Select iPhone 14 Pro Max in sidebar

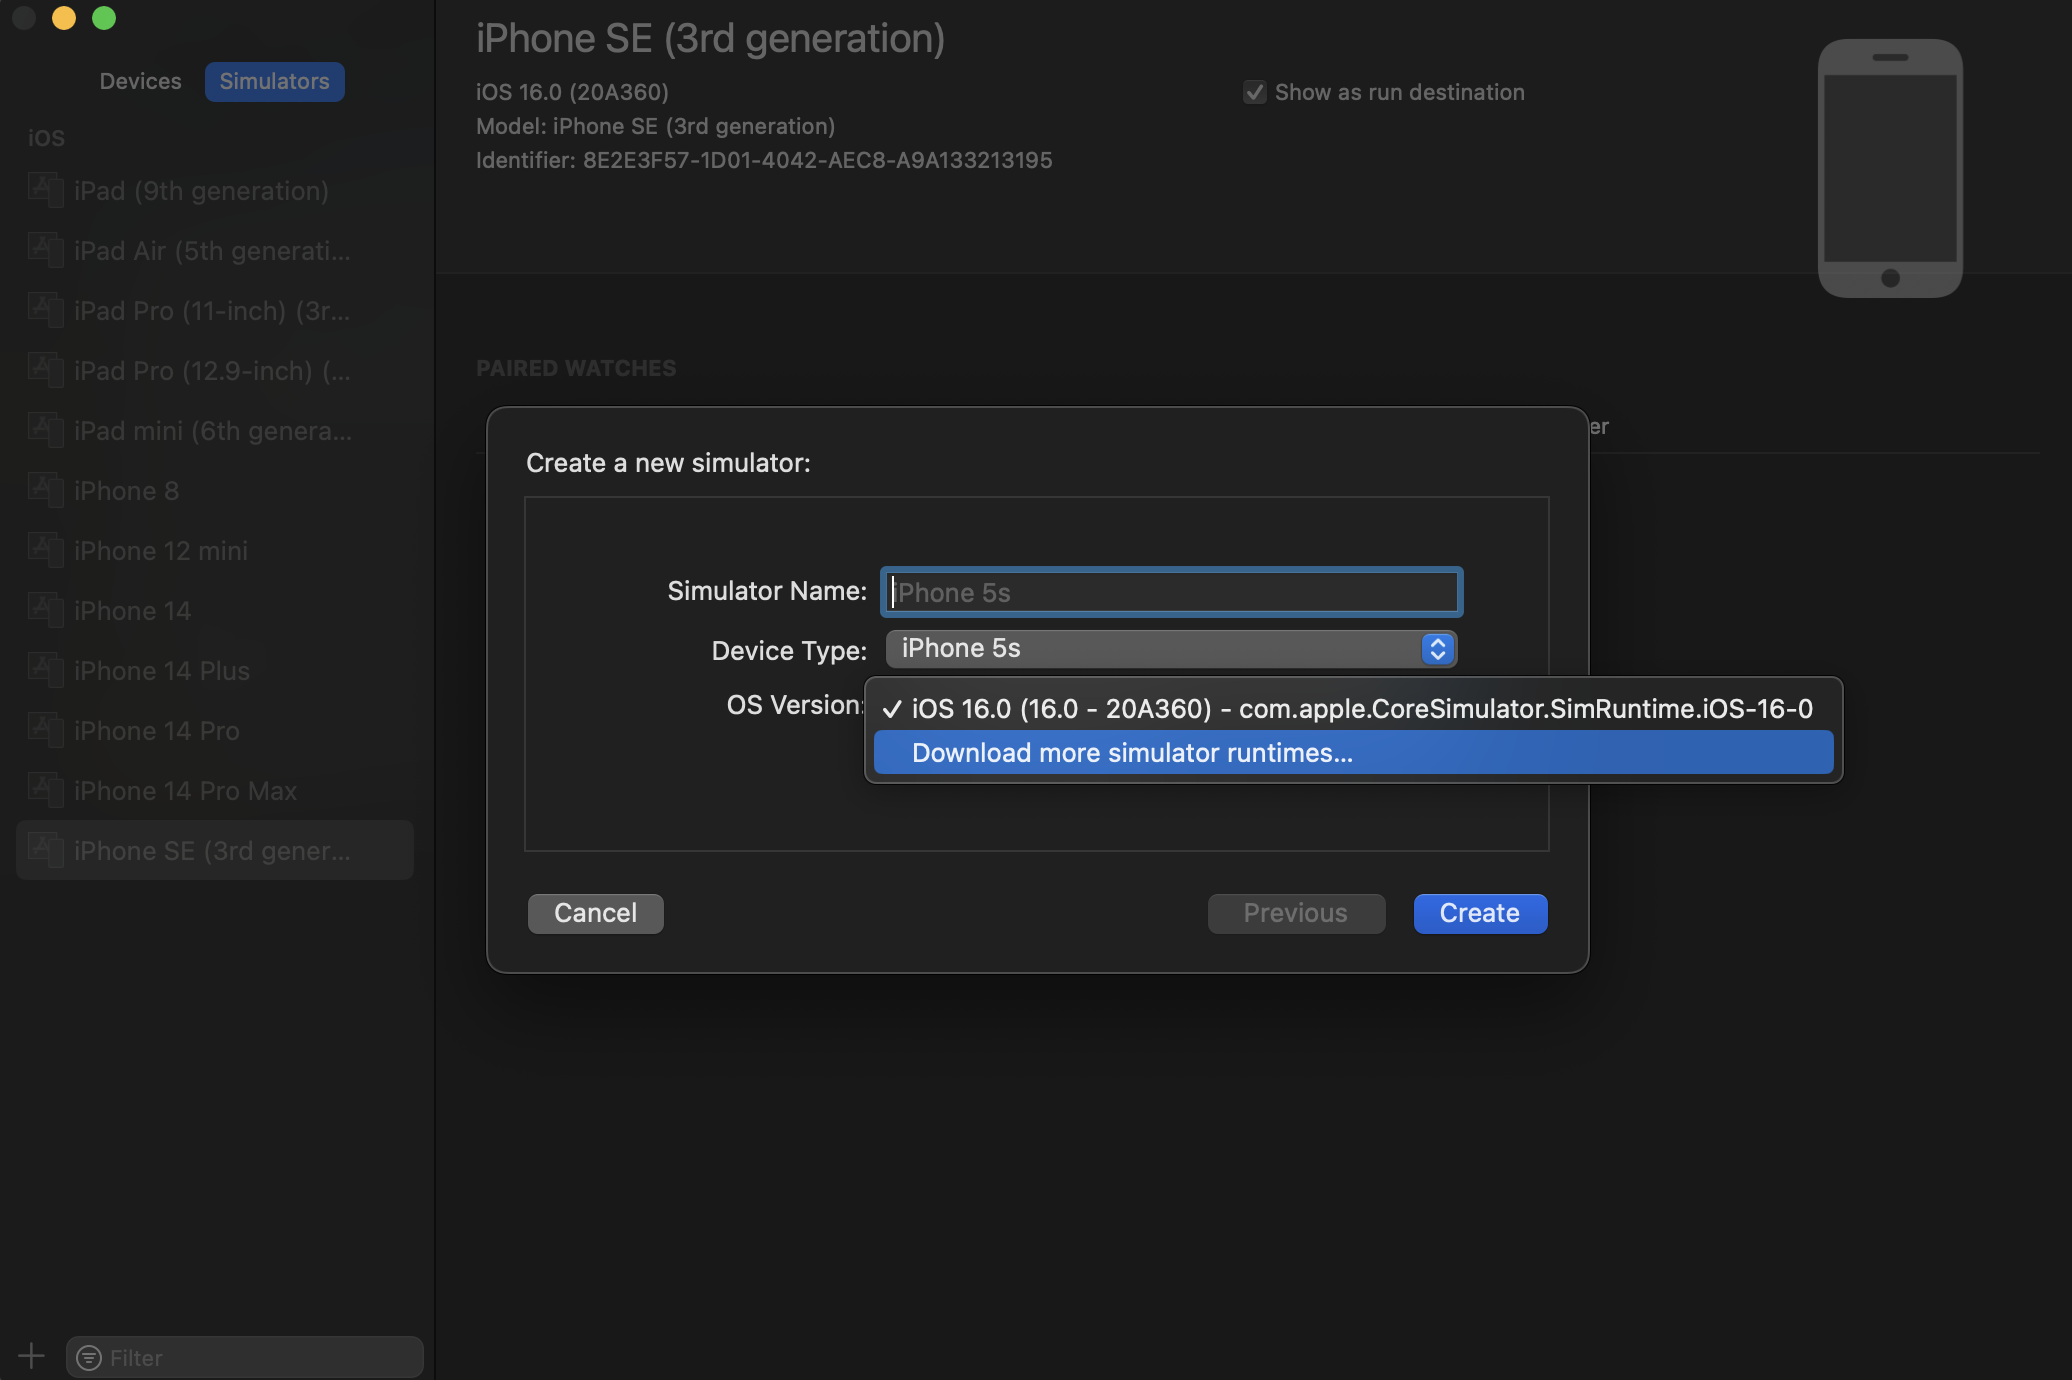coord(215,790)
